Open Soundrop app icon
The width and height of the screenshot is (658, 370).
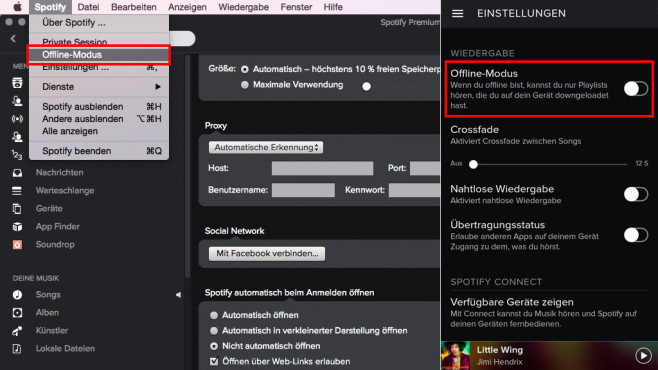[17, 245]
